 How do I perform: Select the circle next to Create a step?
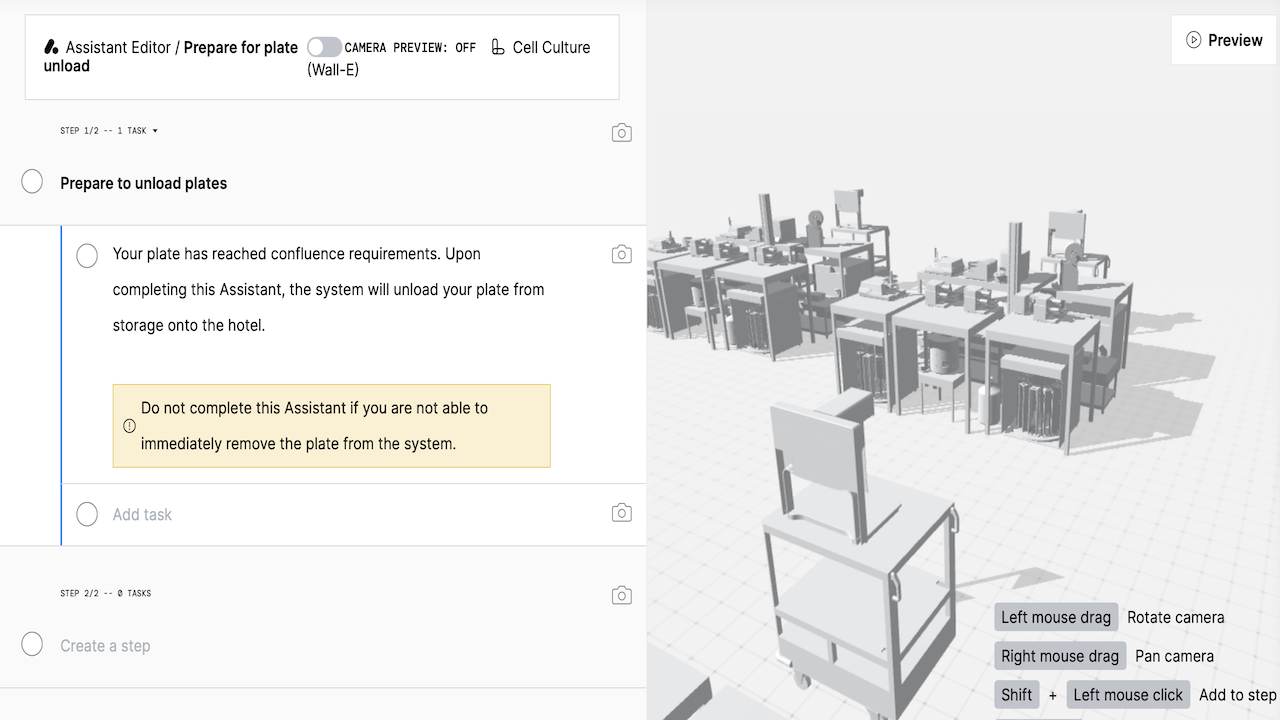(x=32, y=644)
